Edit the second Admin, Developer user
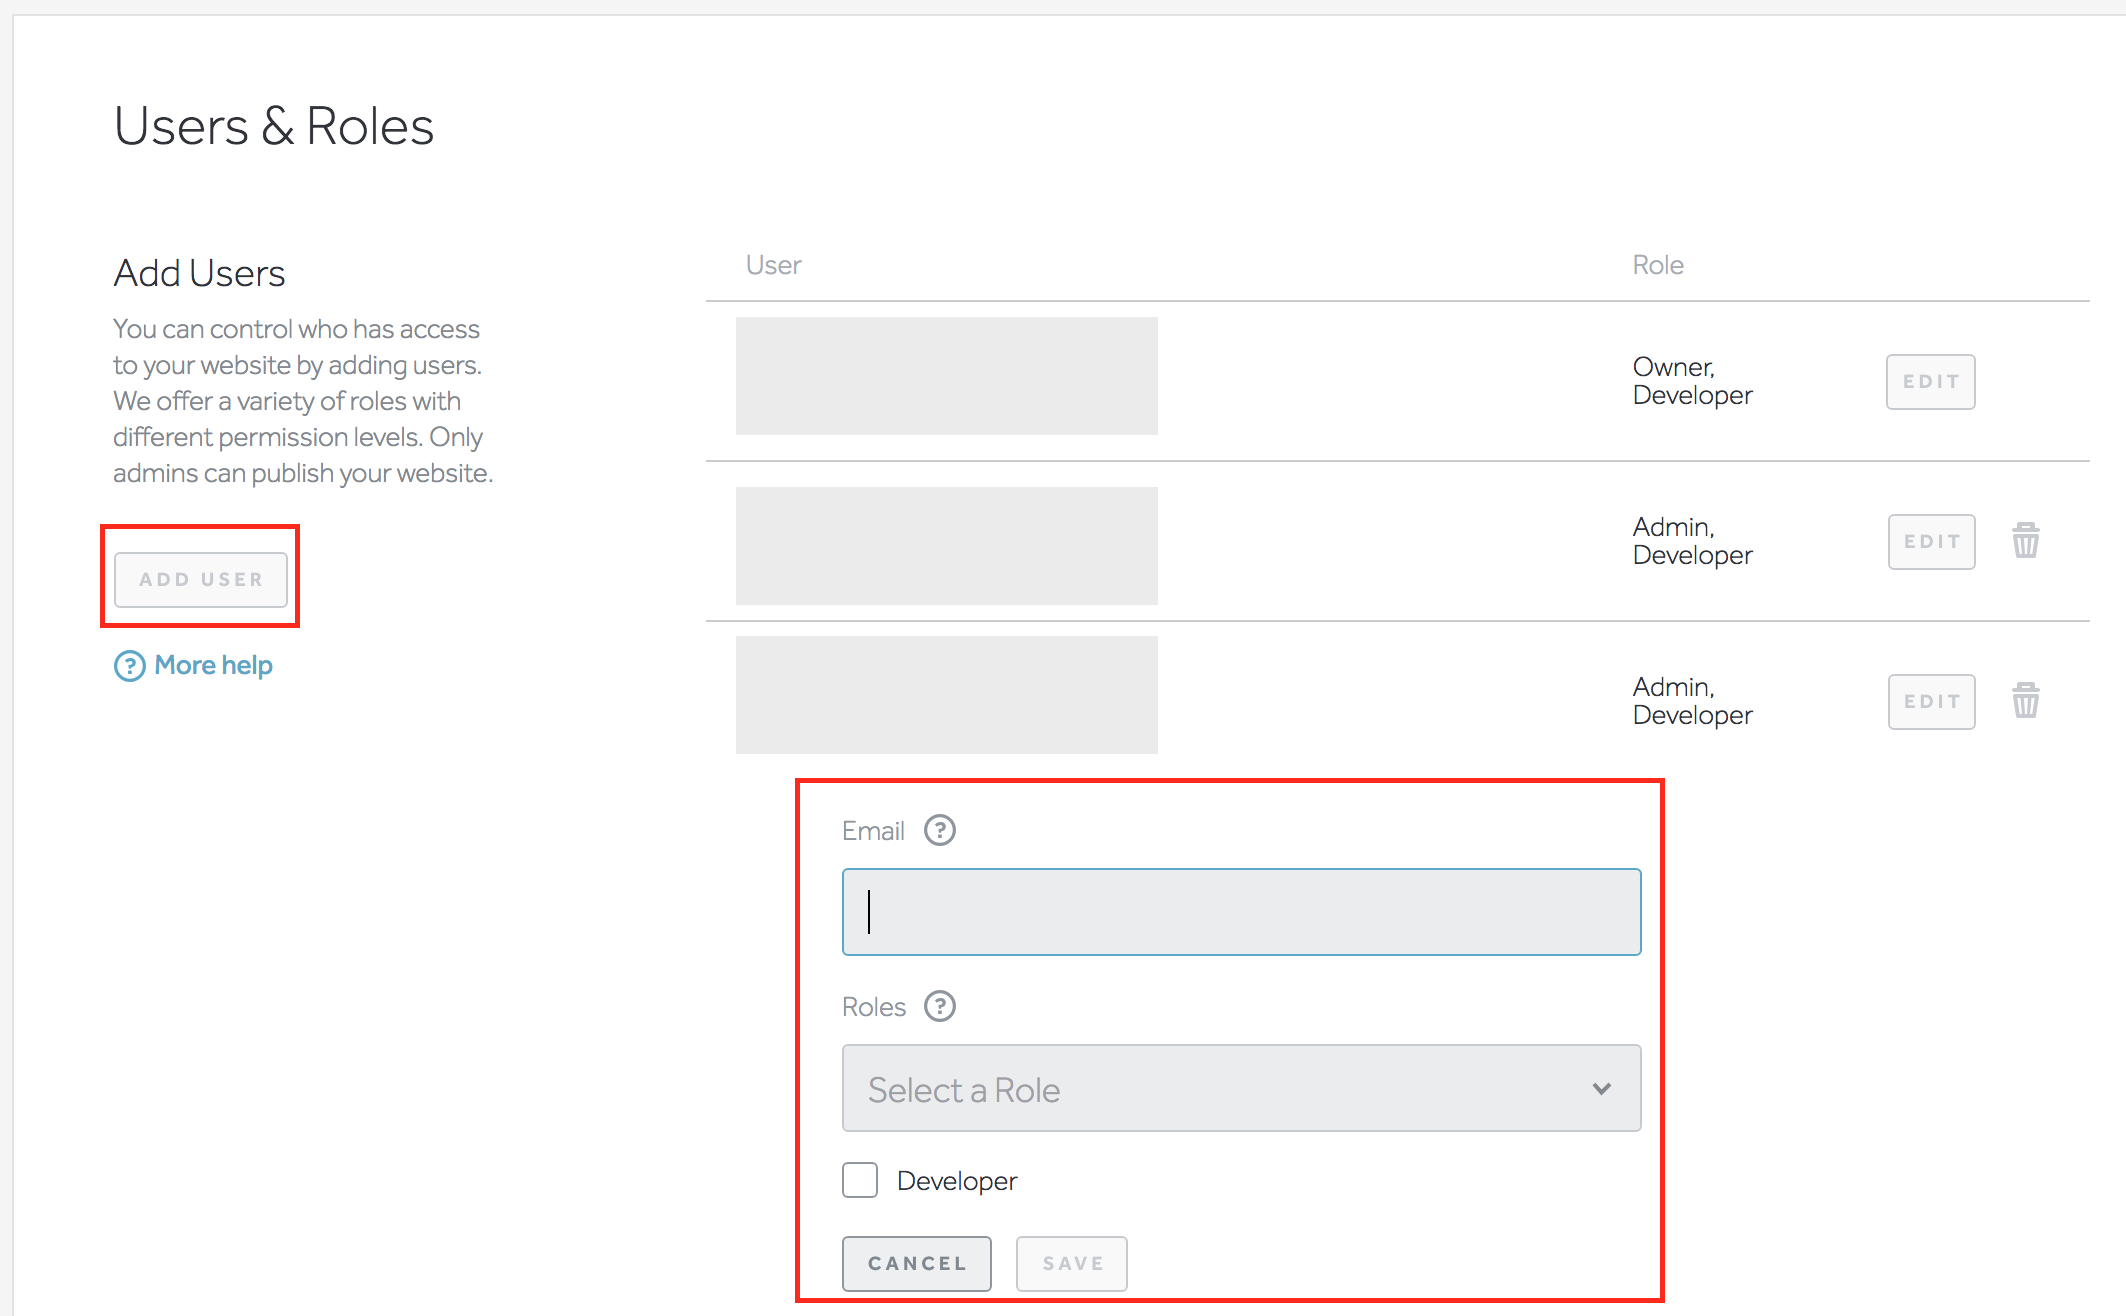 (x=1931, y=542)
